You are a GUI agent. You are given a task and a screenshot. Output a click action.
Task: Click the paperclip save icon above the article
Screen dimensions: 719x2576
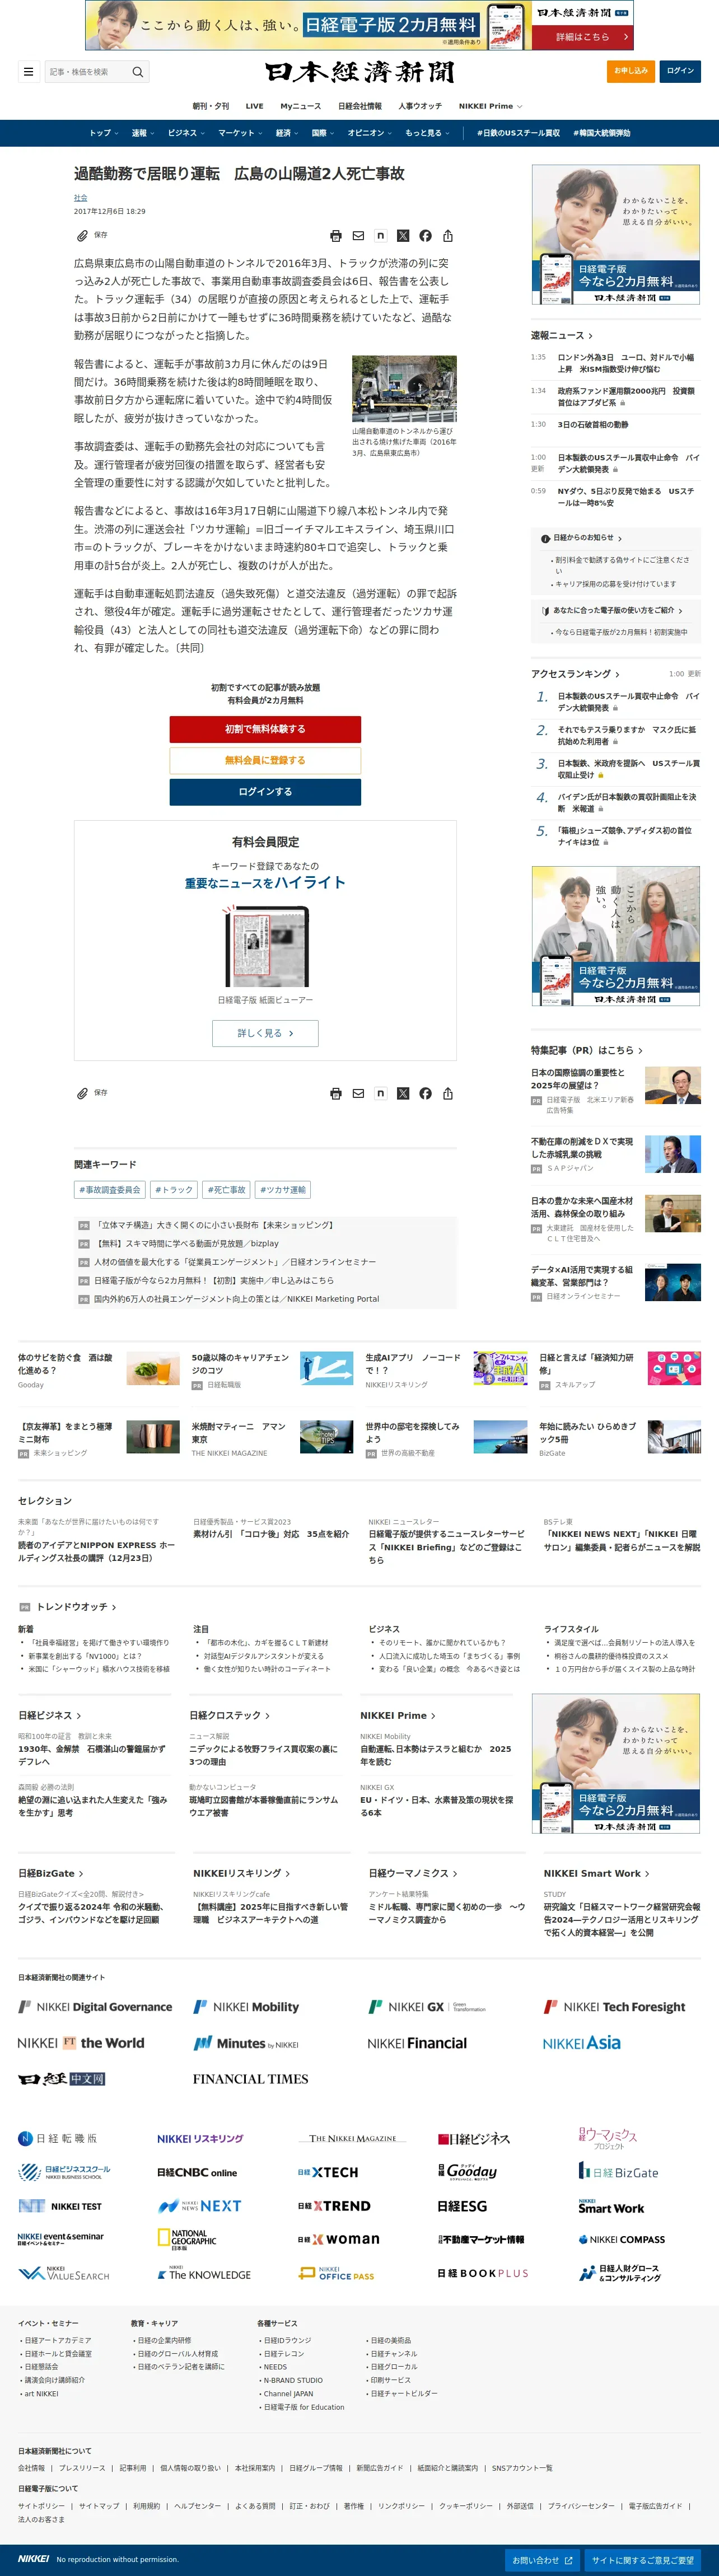click(82, 236)
